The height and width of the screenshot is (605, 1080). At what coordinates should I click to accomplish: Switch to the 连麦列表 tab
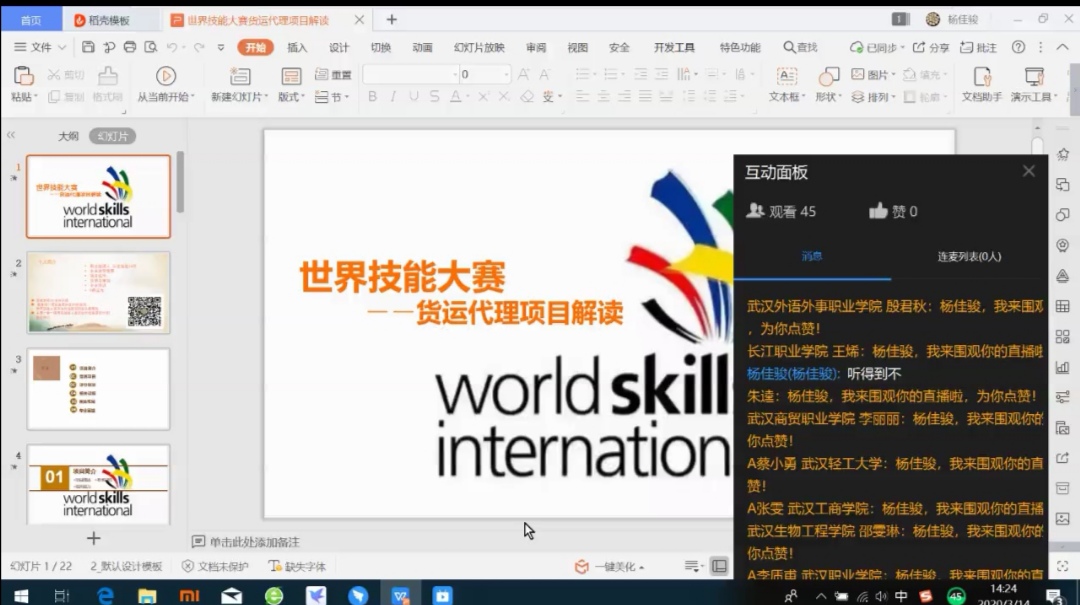968,257
